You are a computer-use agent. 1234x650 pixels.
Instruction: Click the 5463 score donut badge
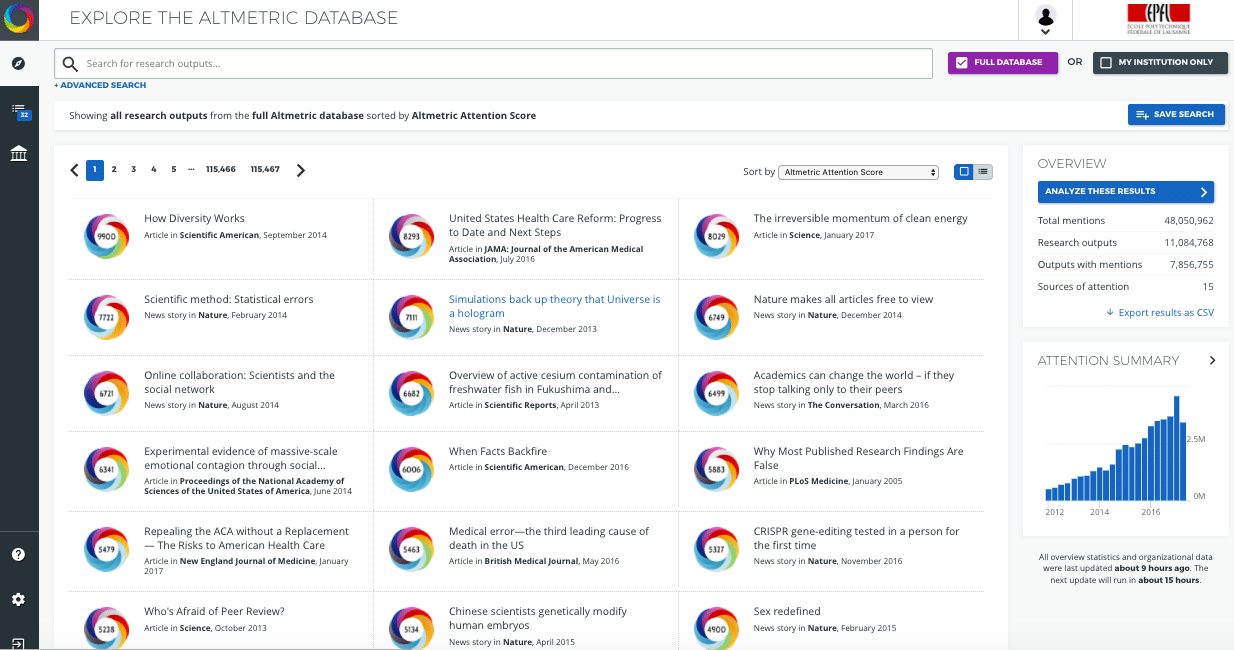411,549
